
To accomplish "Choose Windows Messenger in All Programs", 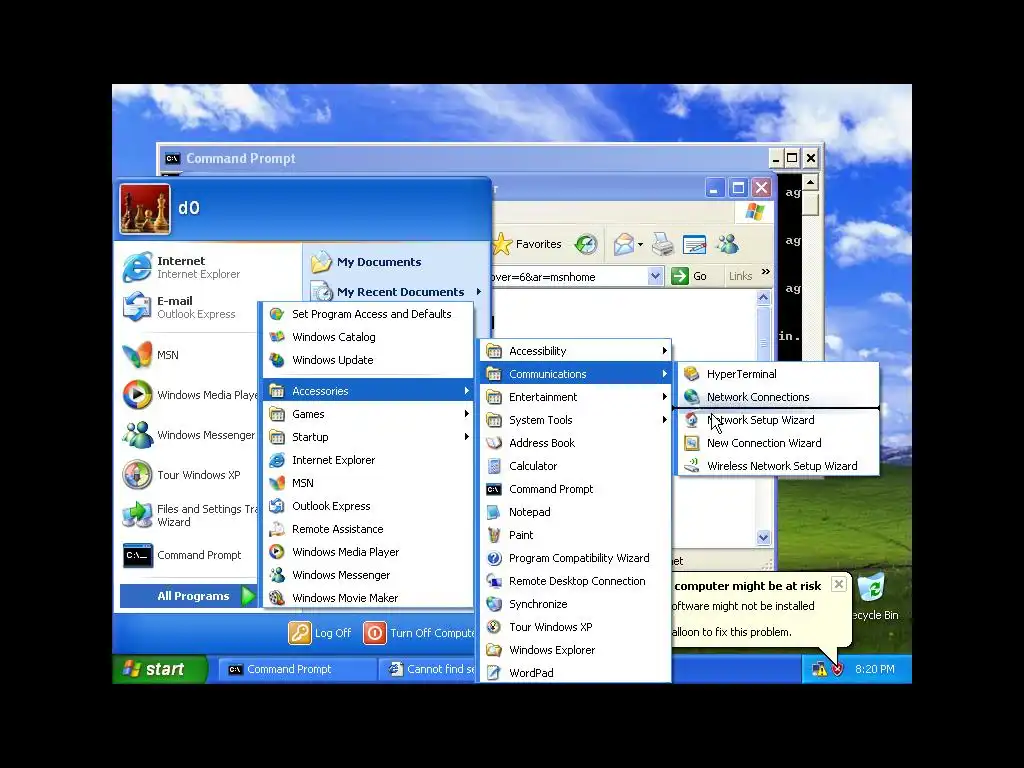I will click(368, 575).
